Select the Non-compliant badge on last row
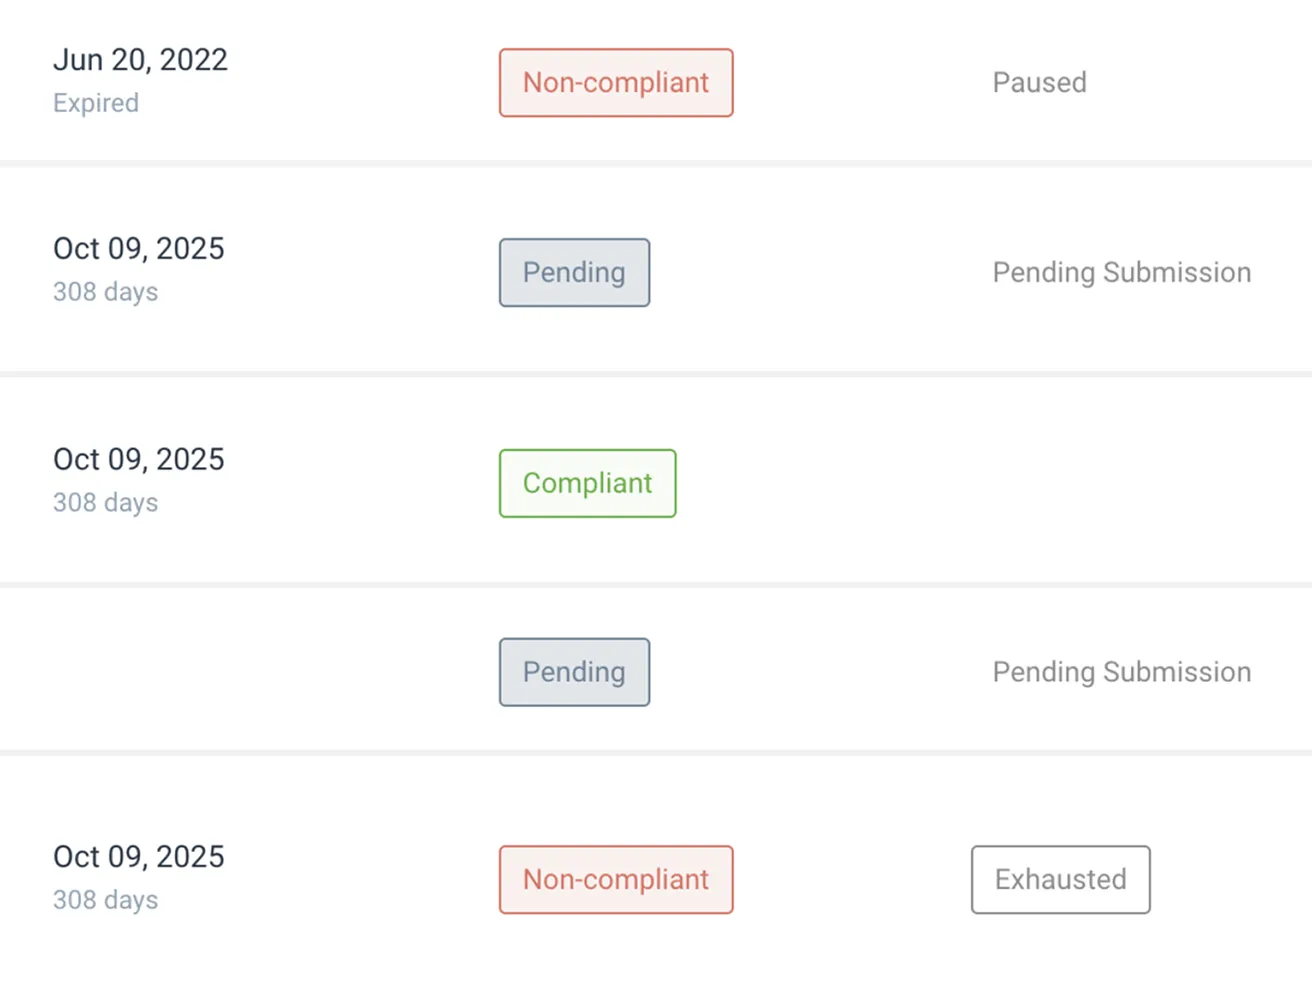Screen dimensions: 1312x996 click(615, 880)
